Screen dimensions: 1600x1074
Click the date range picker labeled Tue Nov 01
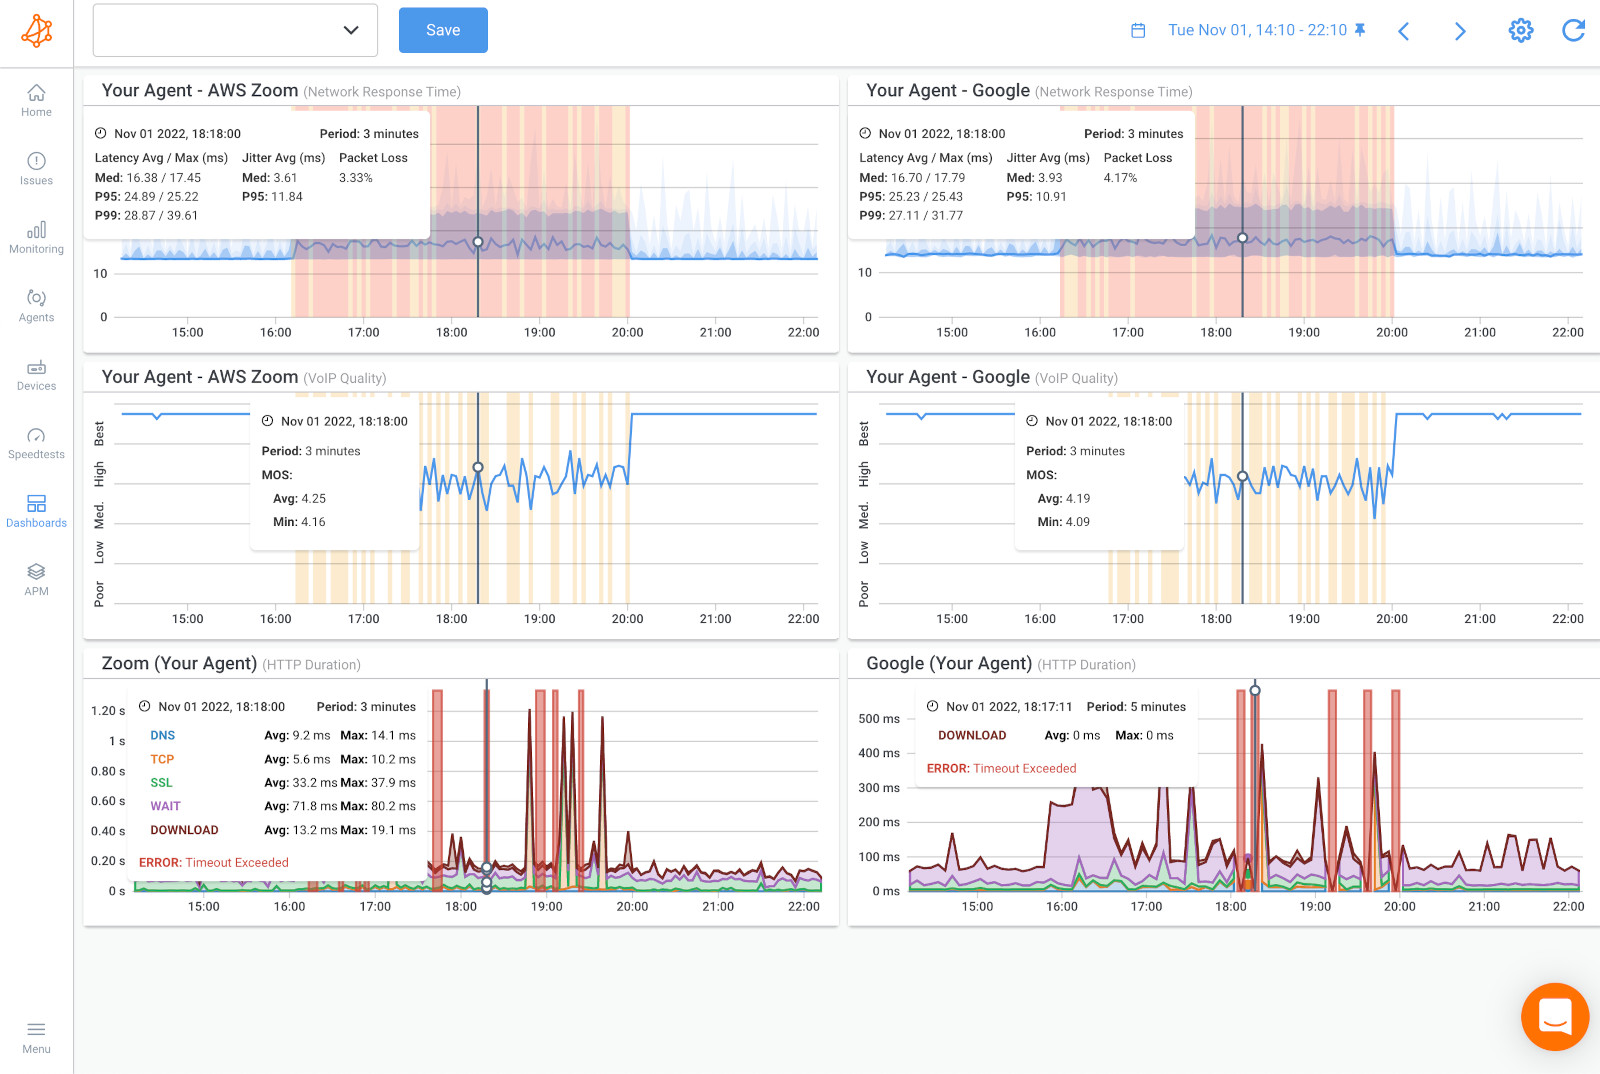click(x=1257, y=30)
